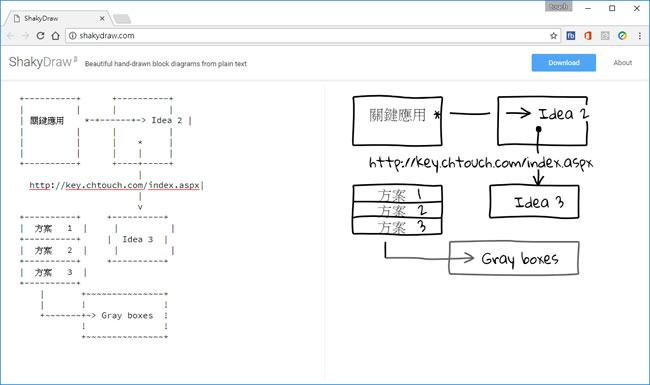This screenshot has width=650, height=385.
Task: Open the About link
Action: pos(623,63)
